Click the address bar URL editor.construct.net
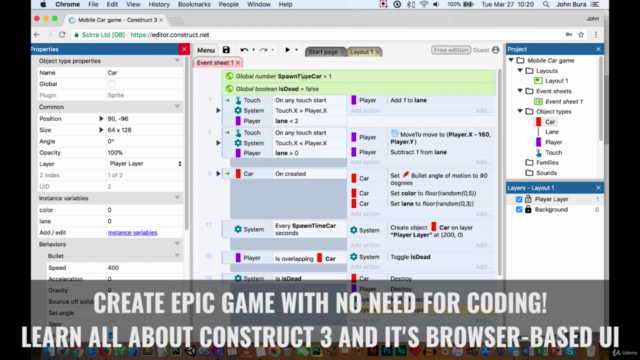Viewport: 640px width, 360px height. 170,35
